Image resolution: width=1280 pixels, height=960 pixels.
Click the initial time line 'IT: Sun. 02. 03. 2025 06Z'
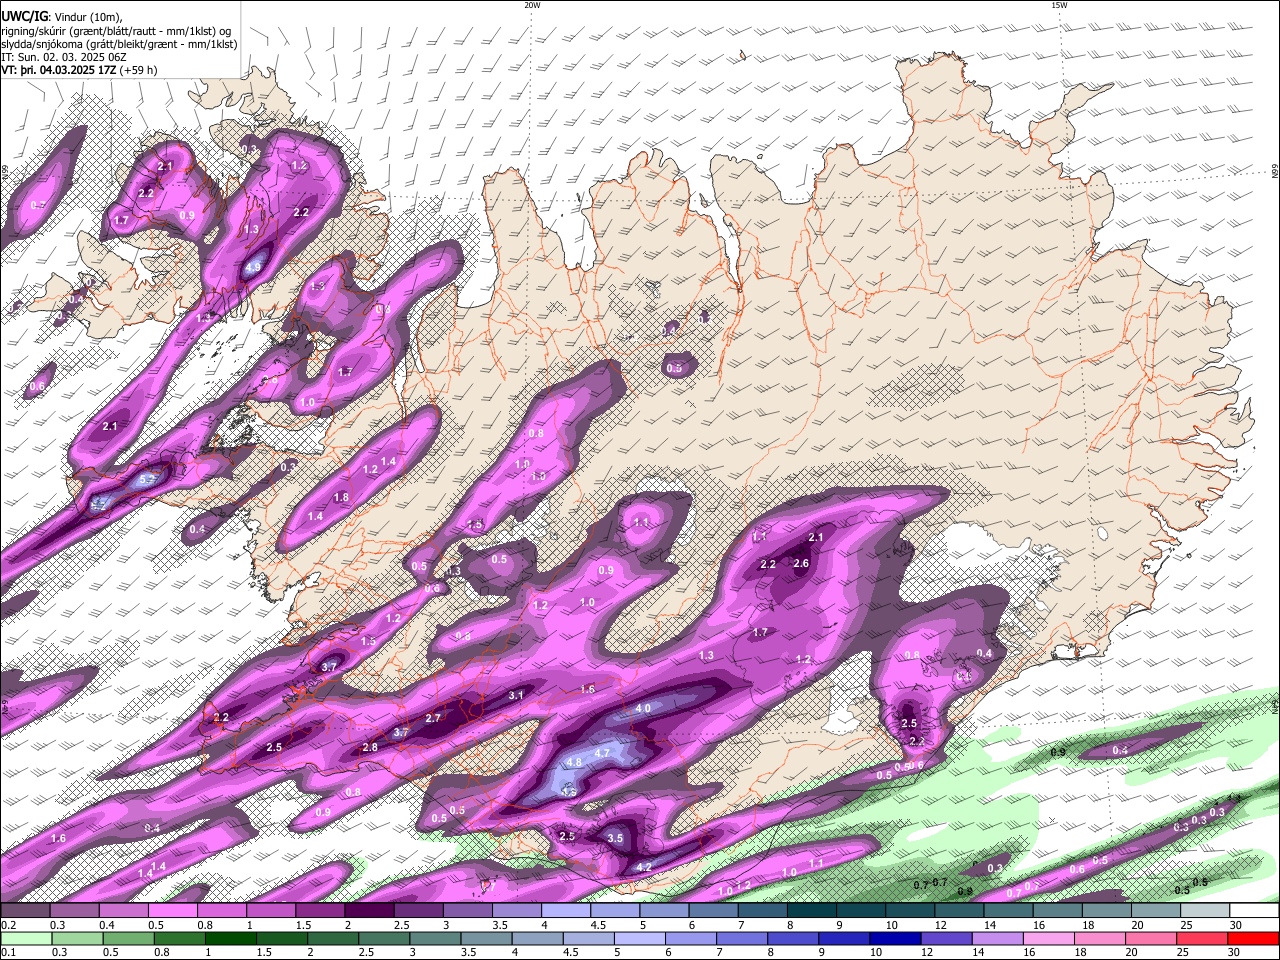coord(64,57)
